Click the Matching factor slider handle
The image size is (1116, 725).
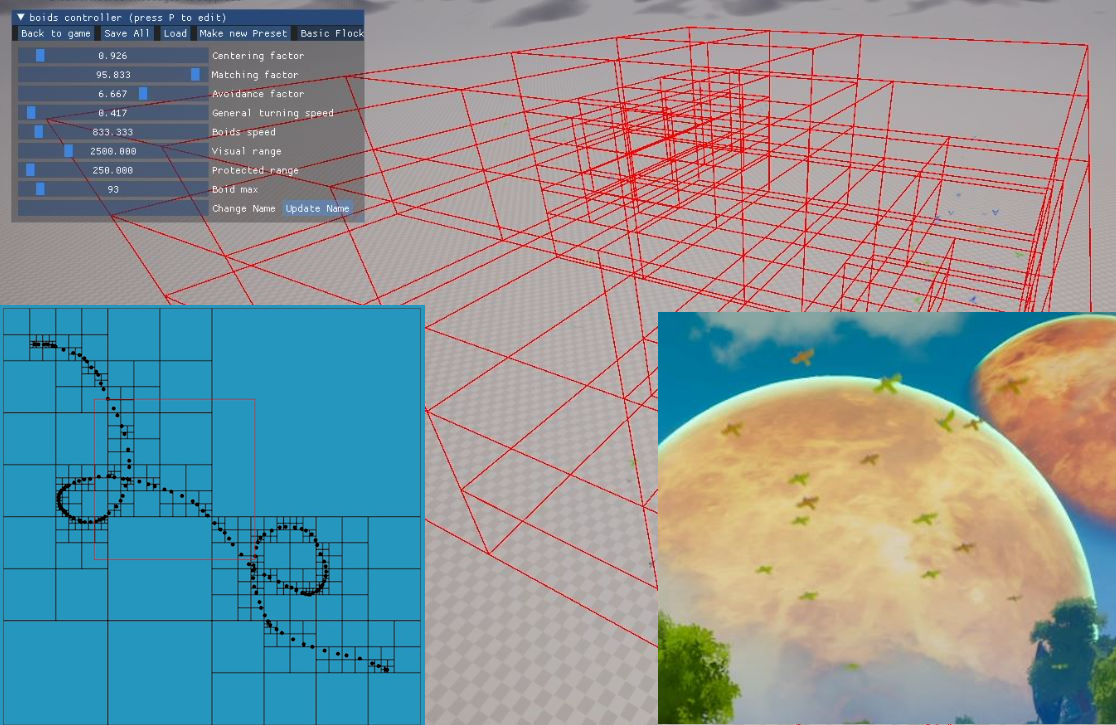(x=195, y=75)
